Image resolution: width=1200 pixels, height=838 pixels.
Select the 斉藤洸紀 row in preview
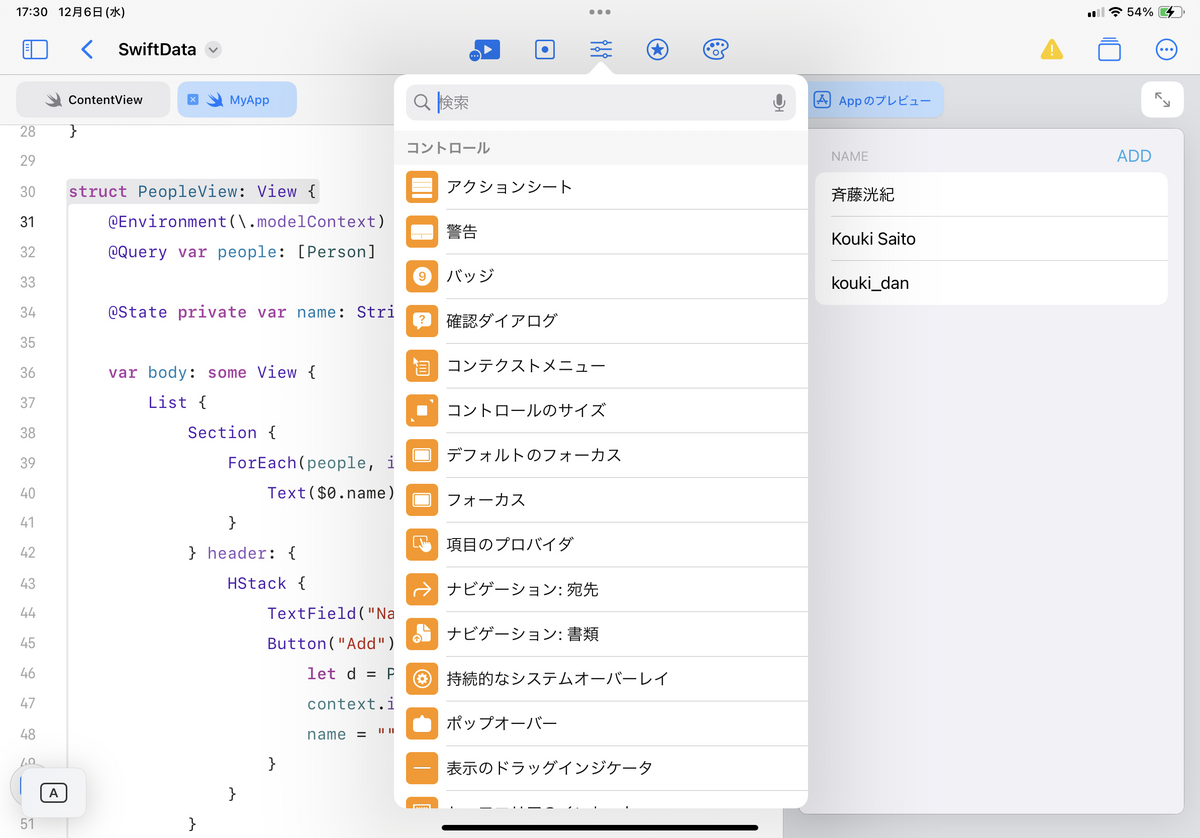(991, 195)
